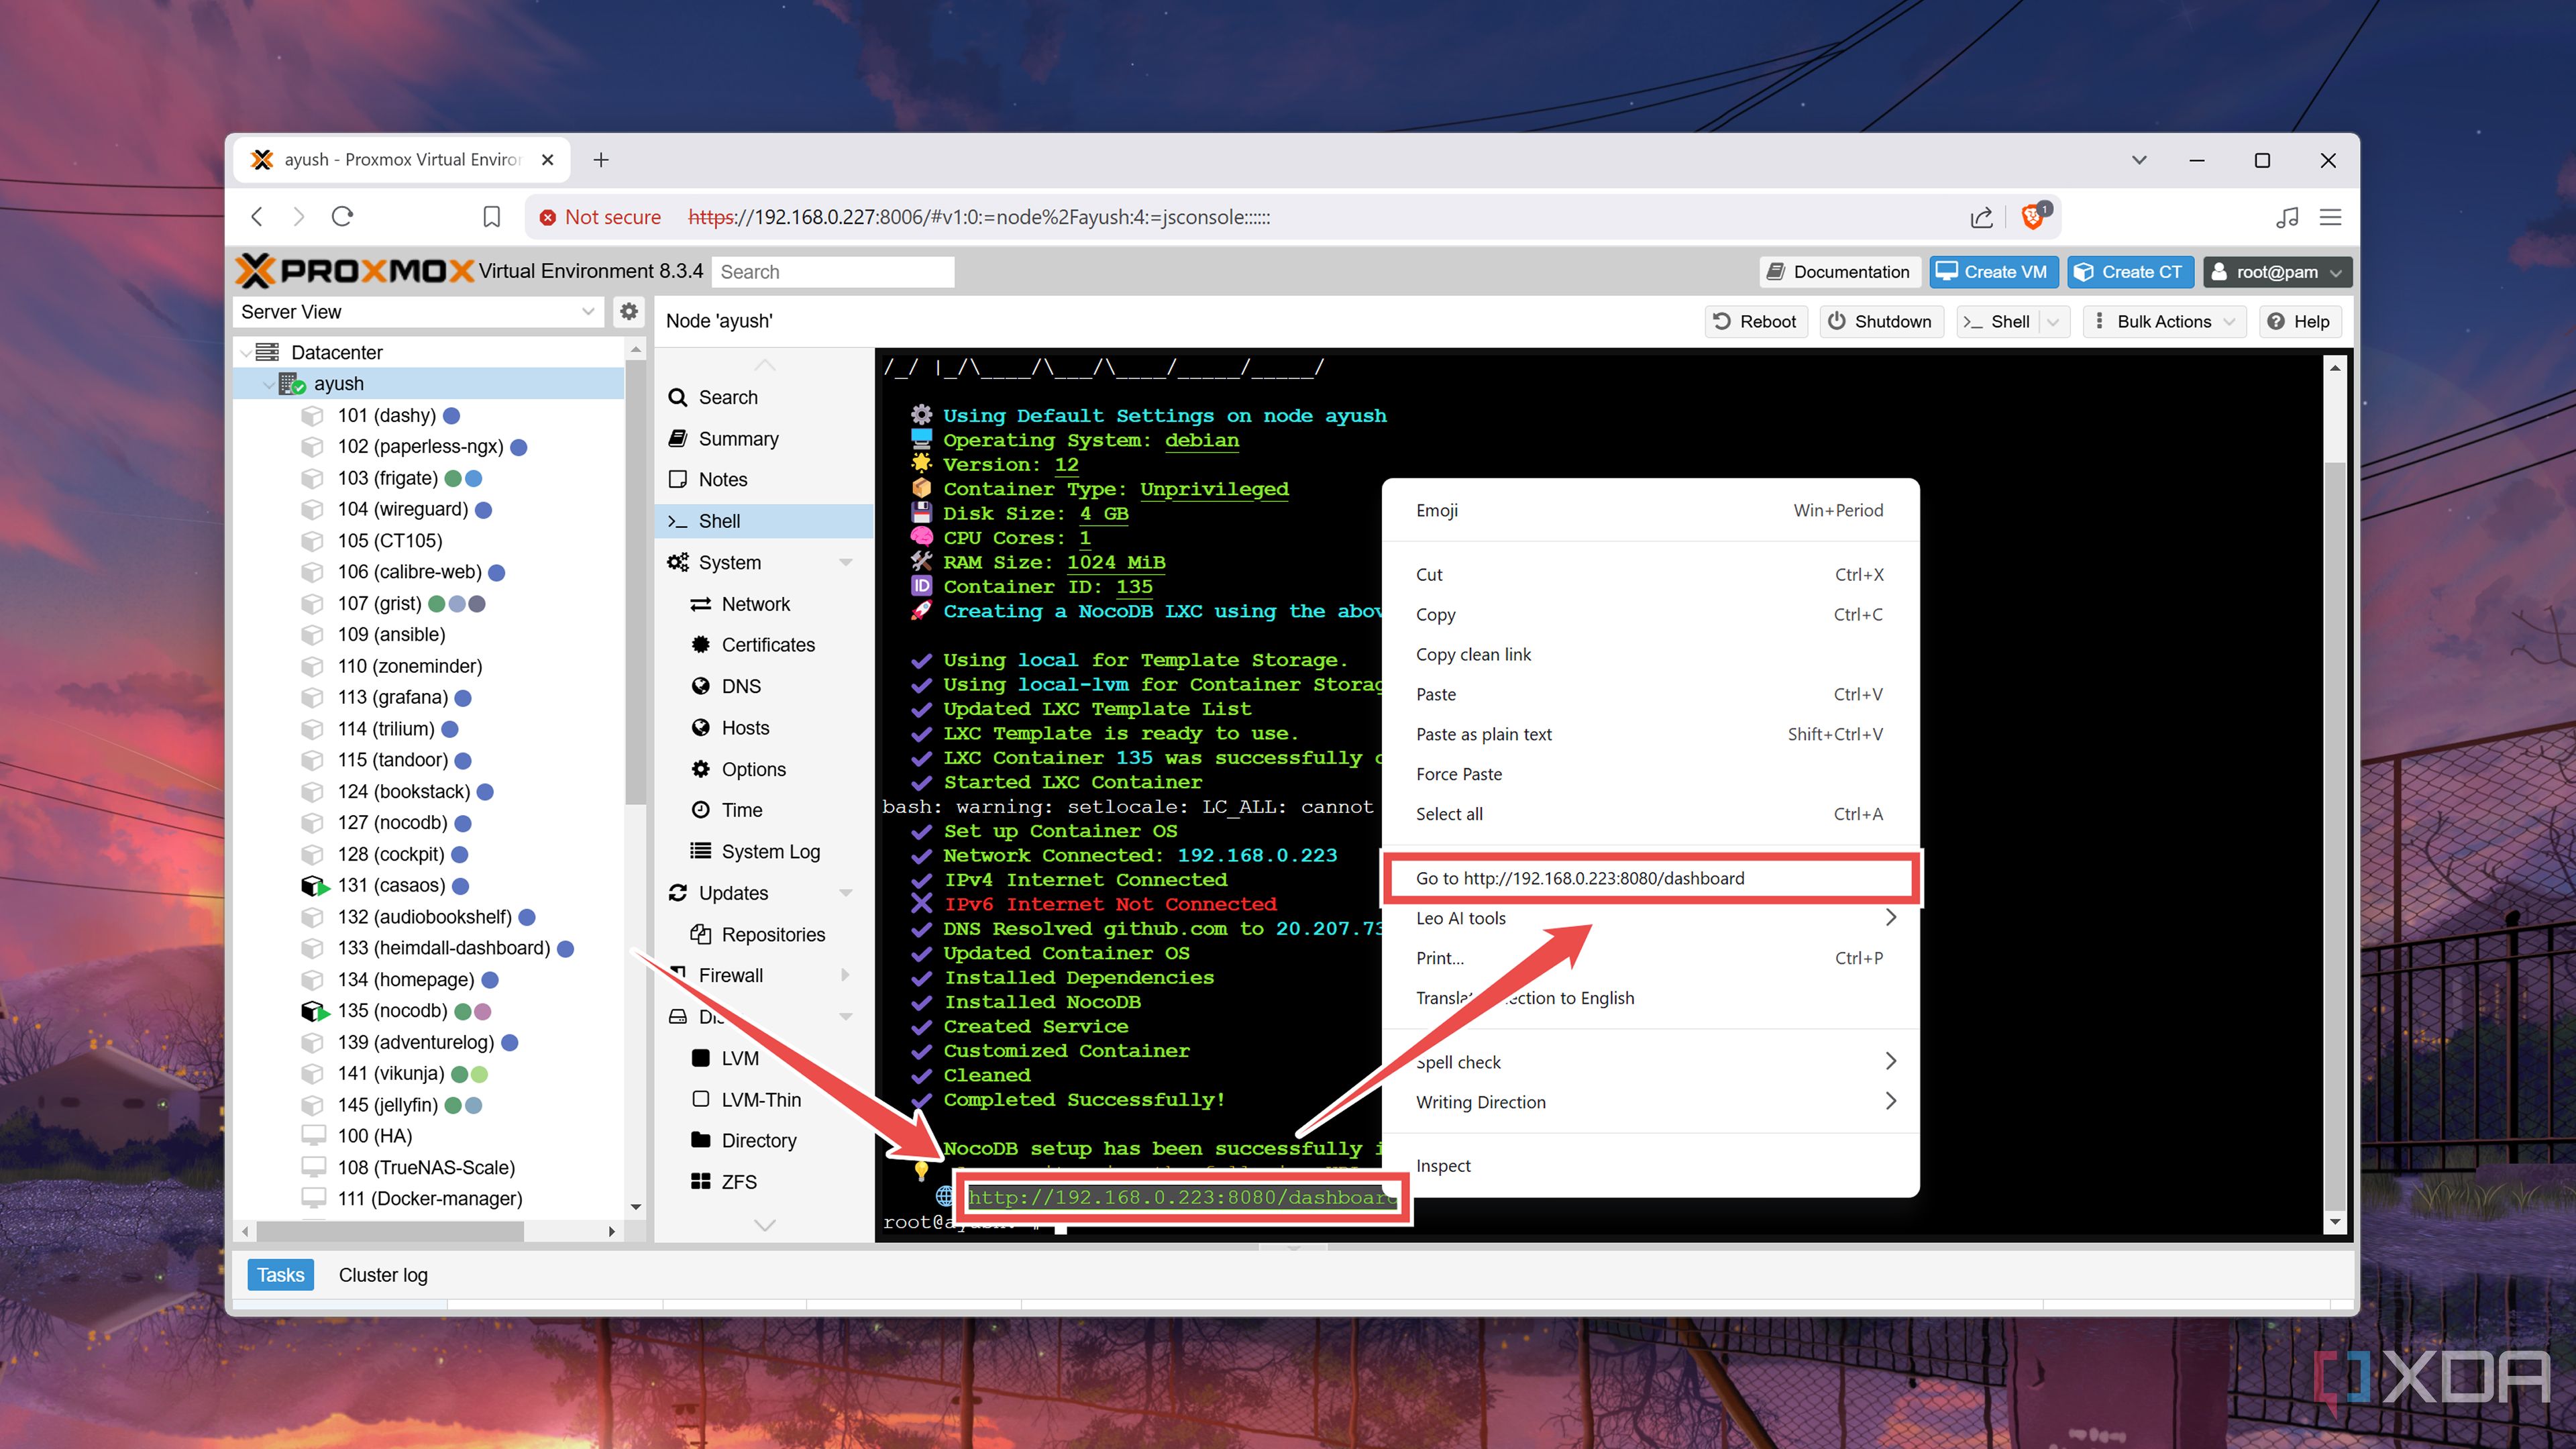Screen dimensions: 2576x1449
Task: Open the Hosts file editor
Action: pos(744,727)
